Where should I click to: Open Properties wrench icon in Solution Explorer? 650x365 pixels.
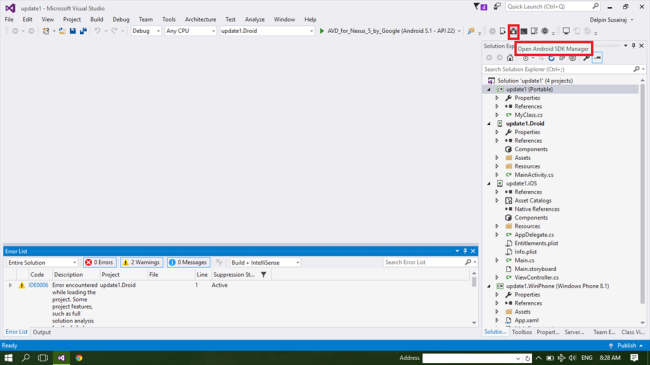click(x=586, y=58)
